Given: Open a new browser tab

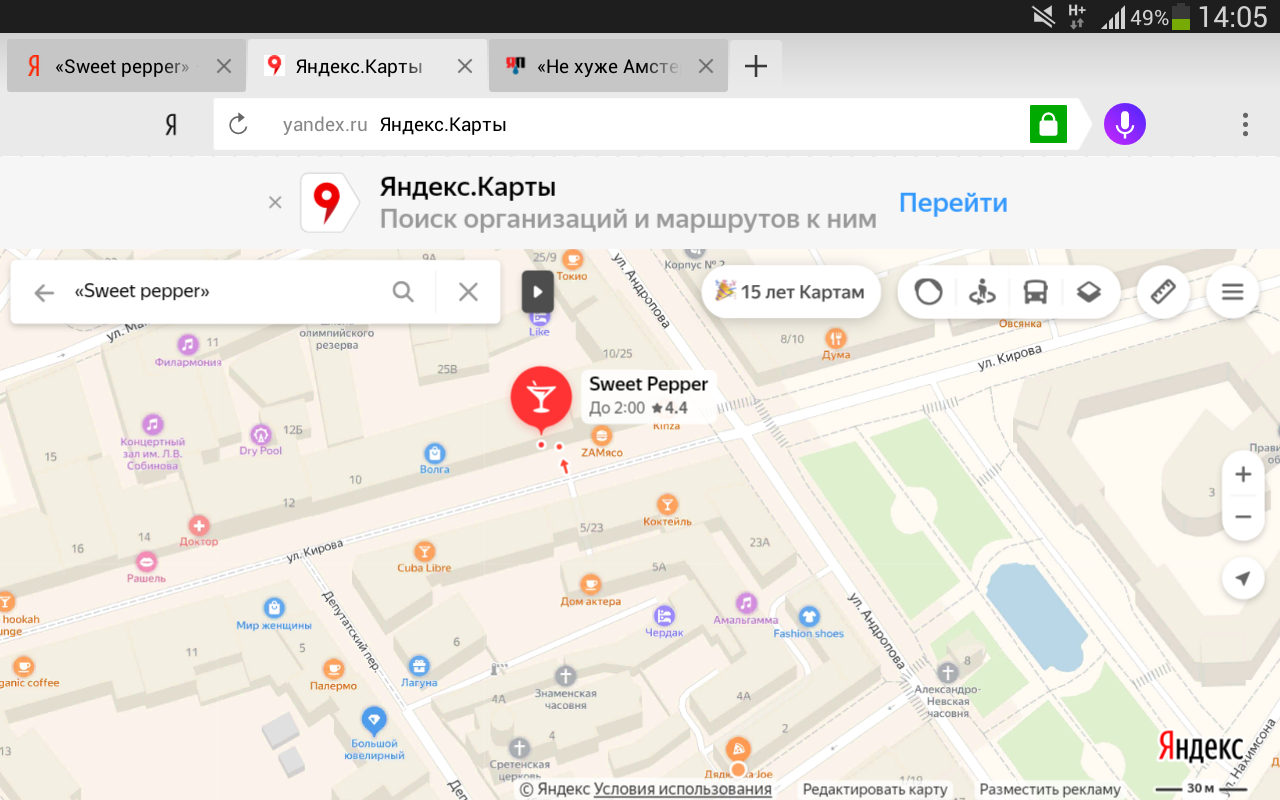Looking at the screenshot, I should tap(756, 67).
